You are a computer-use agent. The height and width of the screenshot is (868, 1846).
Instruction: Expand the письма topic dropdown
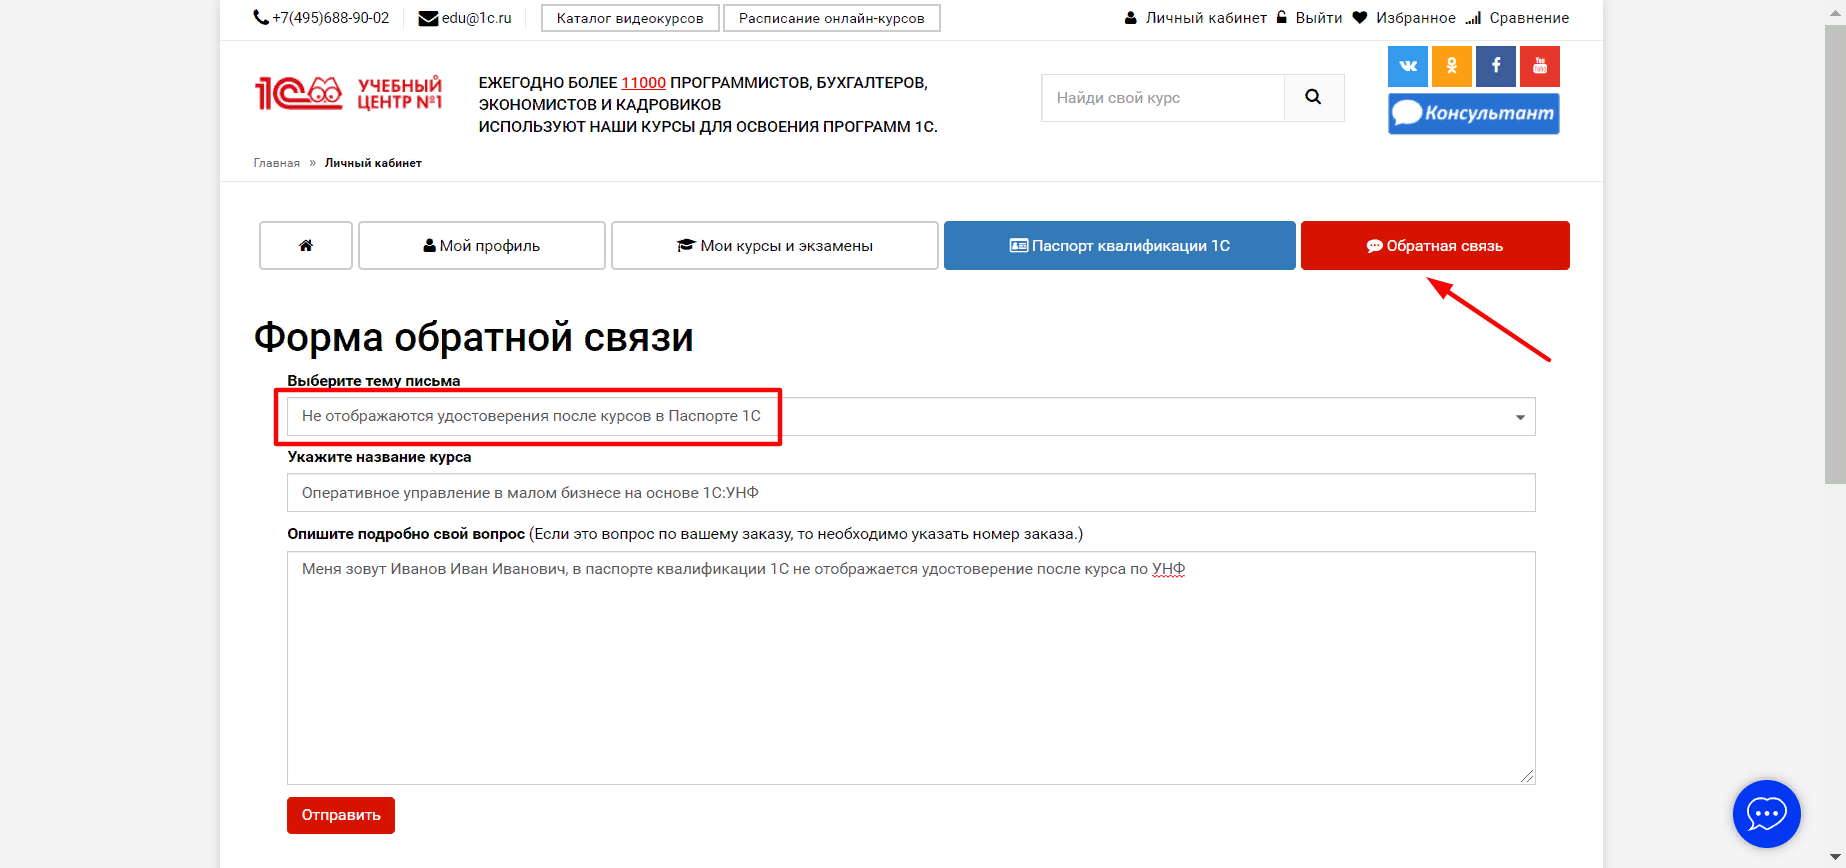click(910, 417)
